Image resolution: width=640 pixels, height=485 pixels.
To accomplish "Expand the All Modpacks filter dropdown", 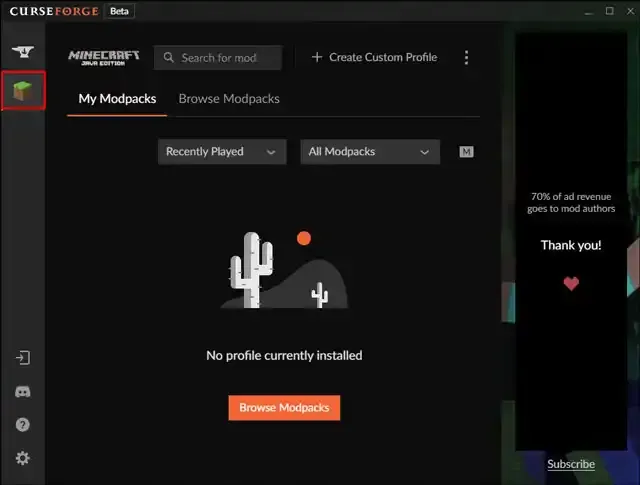I will (370, 152).
